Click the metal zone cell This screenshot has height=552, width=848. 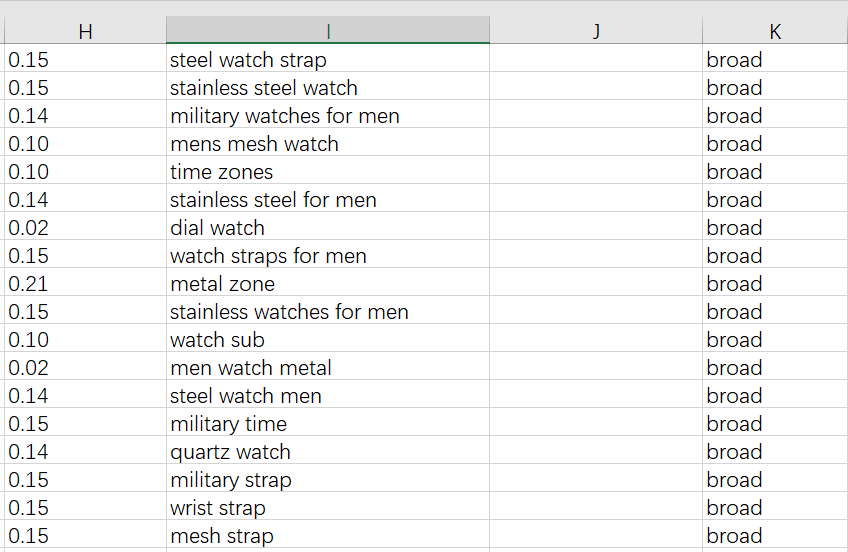[x=328, y=284]
